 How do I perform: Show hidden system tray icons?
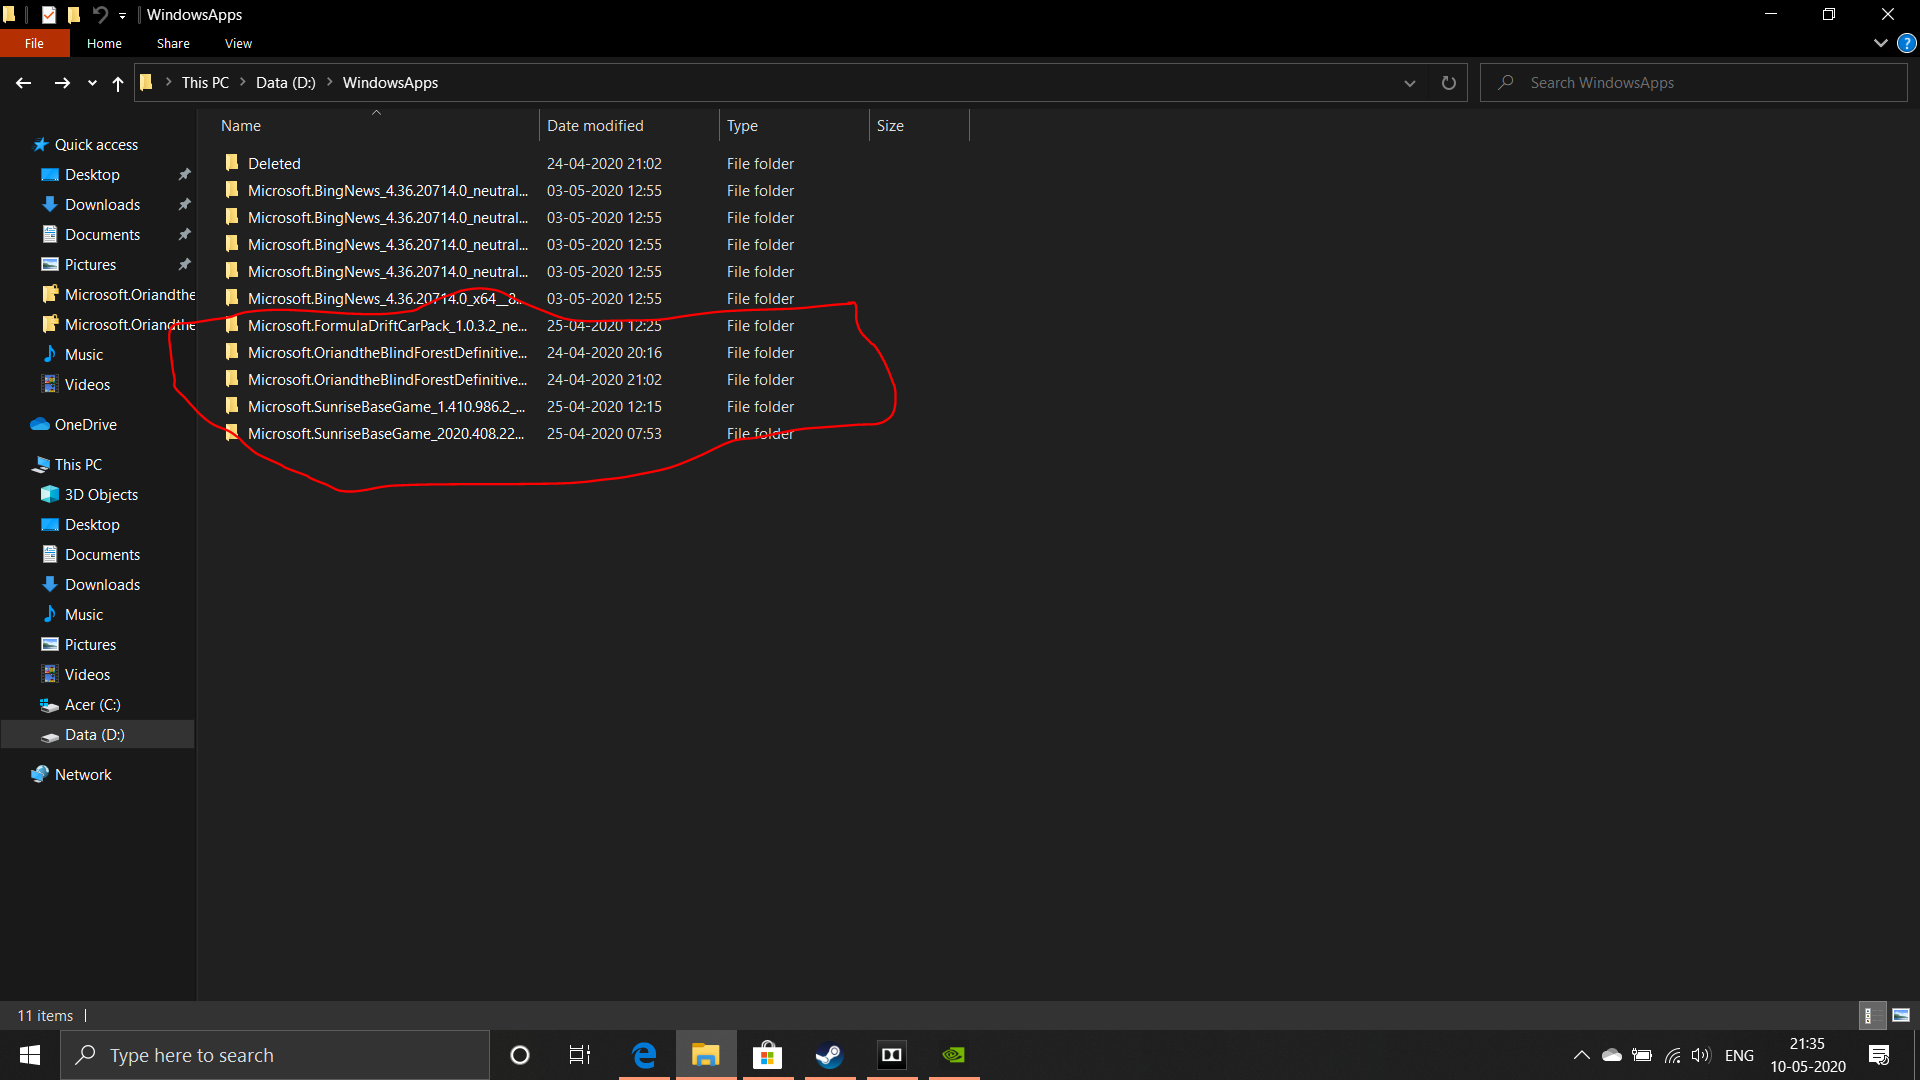pyautogui.click(x=1582, y=1055)
